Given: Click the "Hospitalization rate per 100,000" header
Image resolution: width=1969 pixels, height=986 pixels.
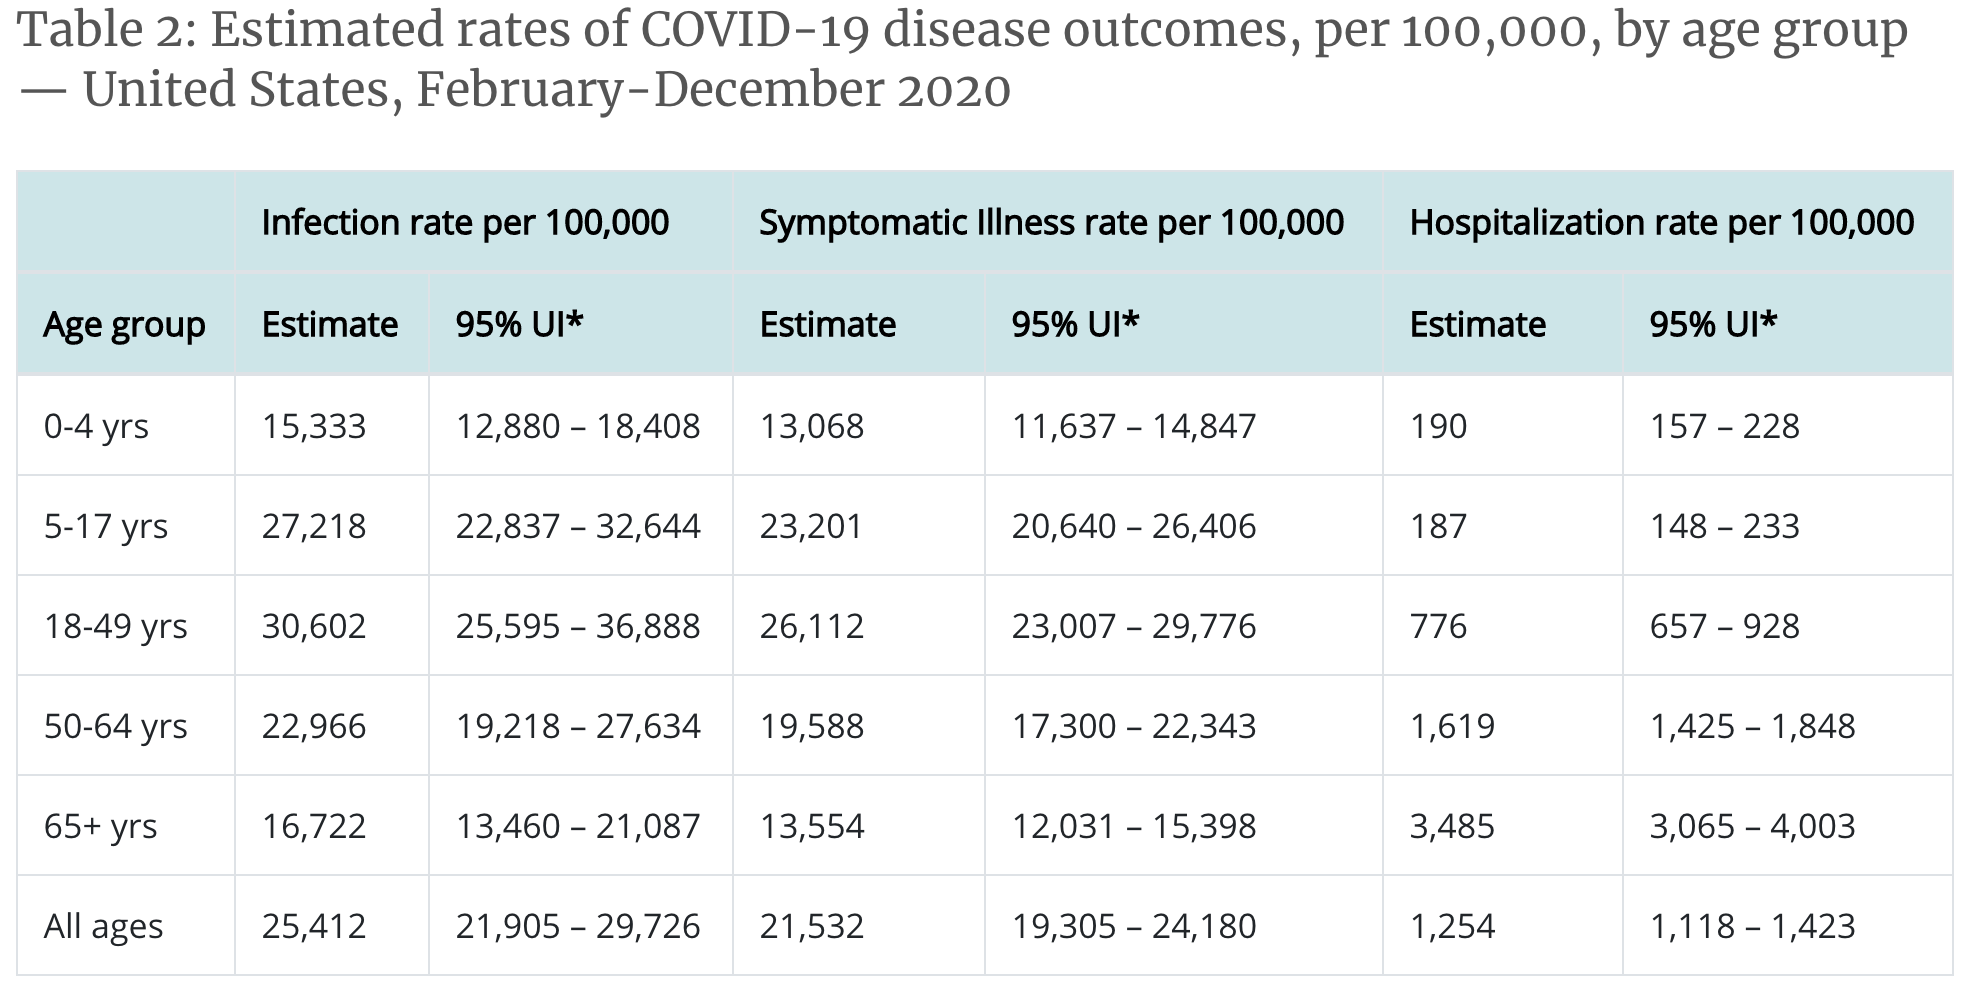Looking at the screenshot, I should (1661, 222).
